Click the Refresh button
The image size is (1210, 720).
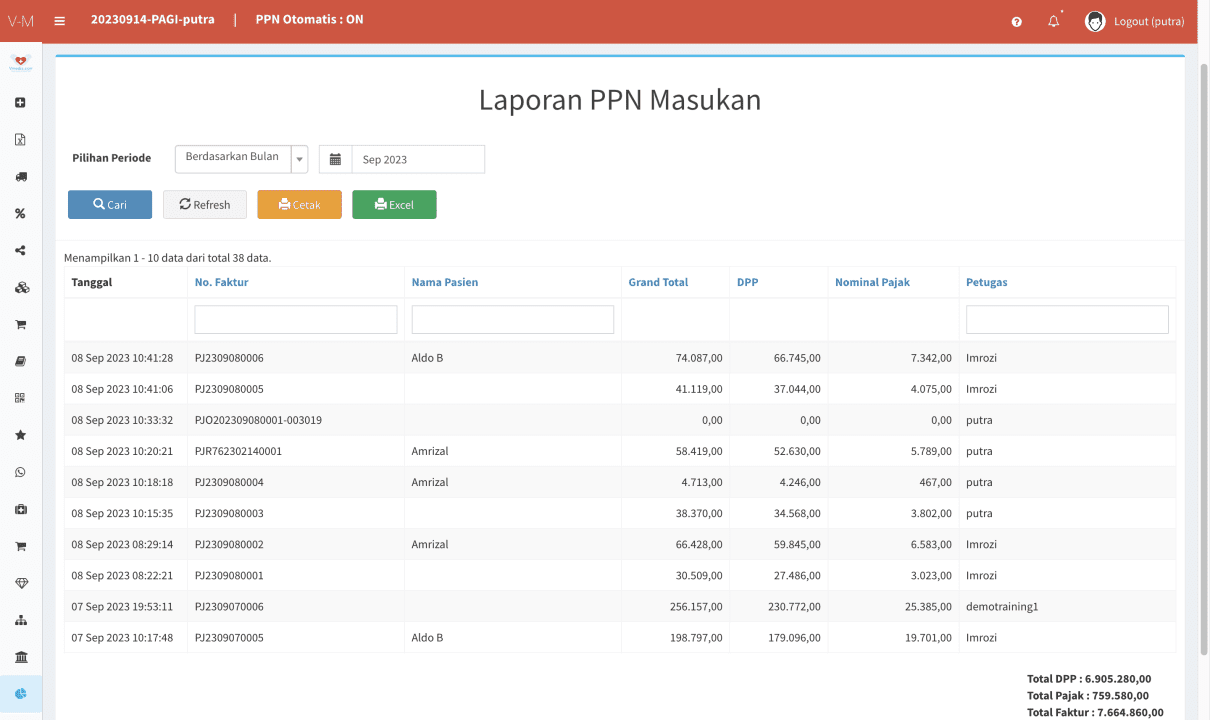click(x=205, y=205)
